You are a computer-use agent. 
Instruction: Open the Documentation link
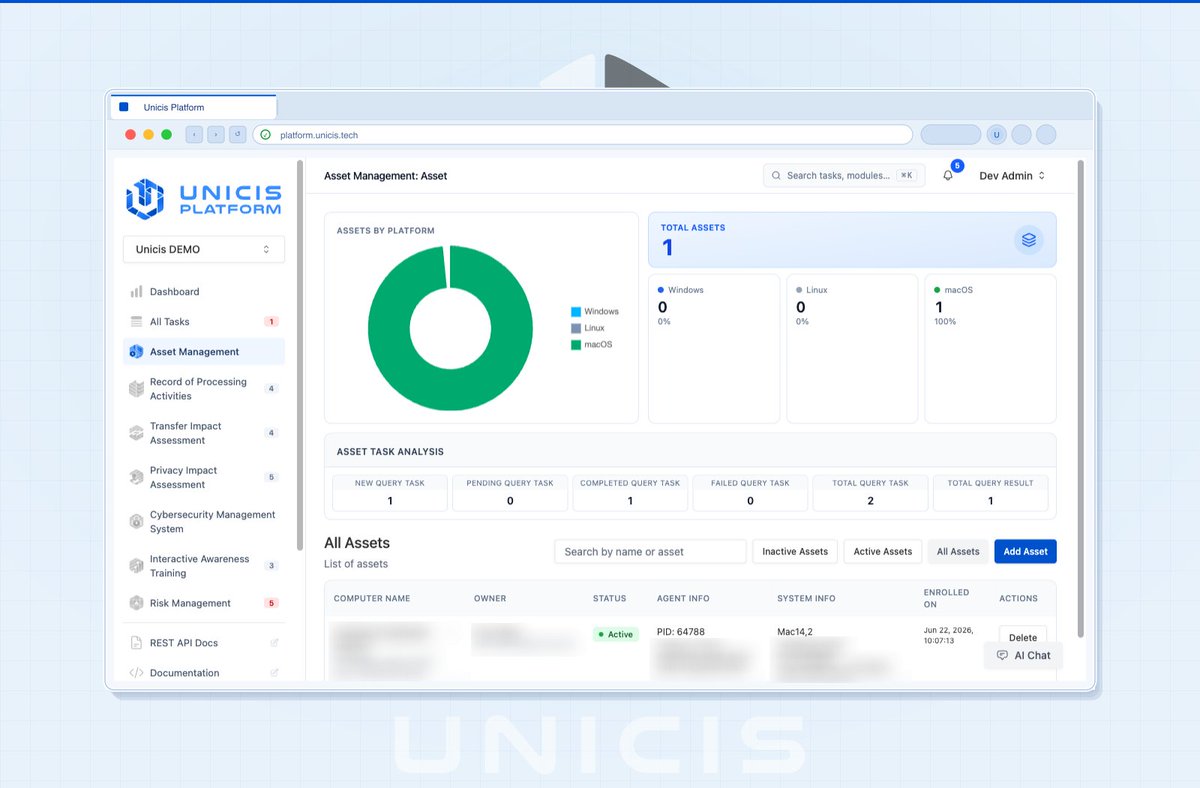click(204, 673)
